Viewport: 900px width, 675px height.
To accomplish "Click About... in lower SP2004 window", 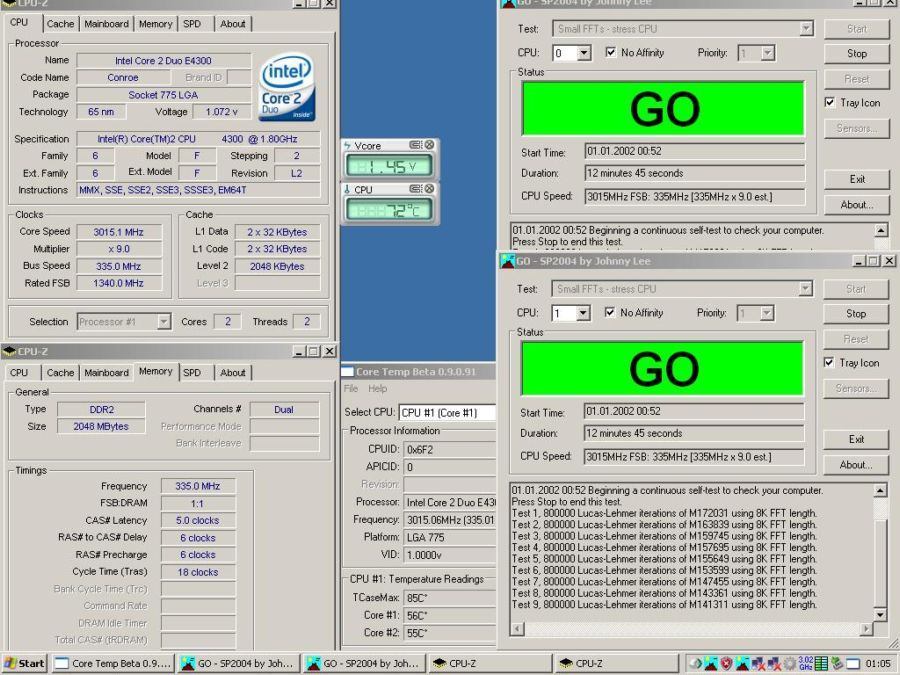I will pos(855,464).
